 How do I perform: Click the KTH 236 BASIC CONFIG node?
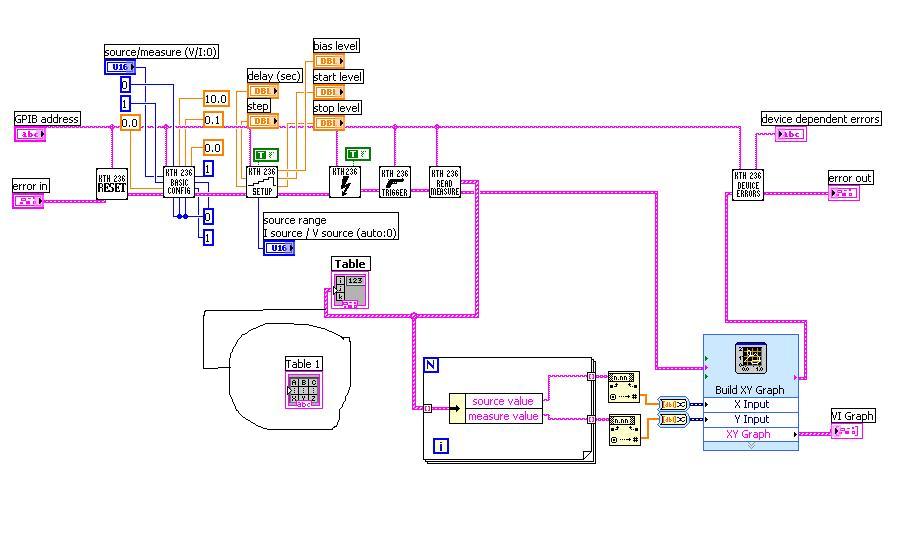click(179, 182)
